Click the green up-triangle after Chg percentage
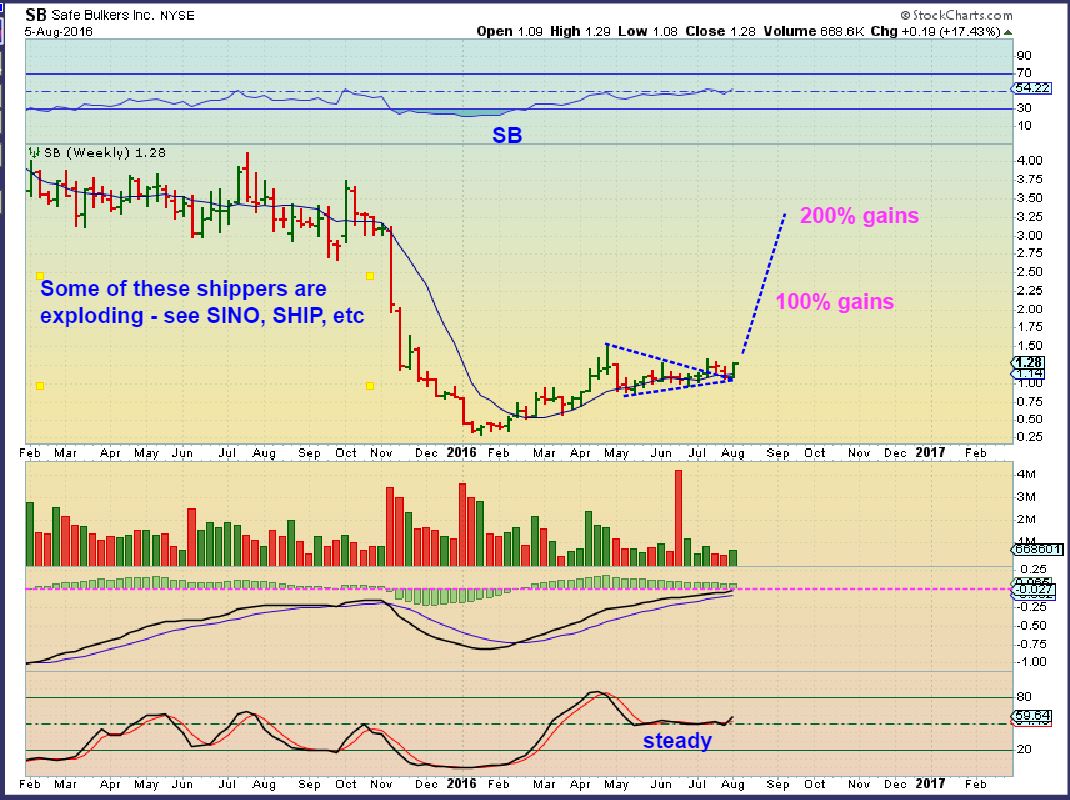 tap(1008, 32)
